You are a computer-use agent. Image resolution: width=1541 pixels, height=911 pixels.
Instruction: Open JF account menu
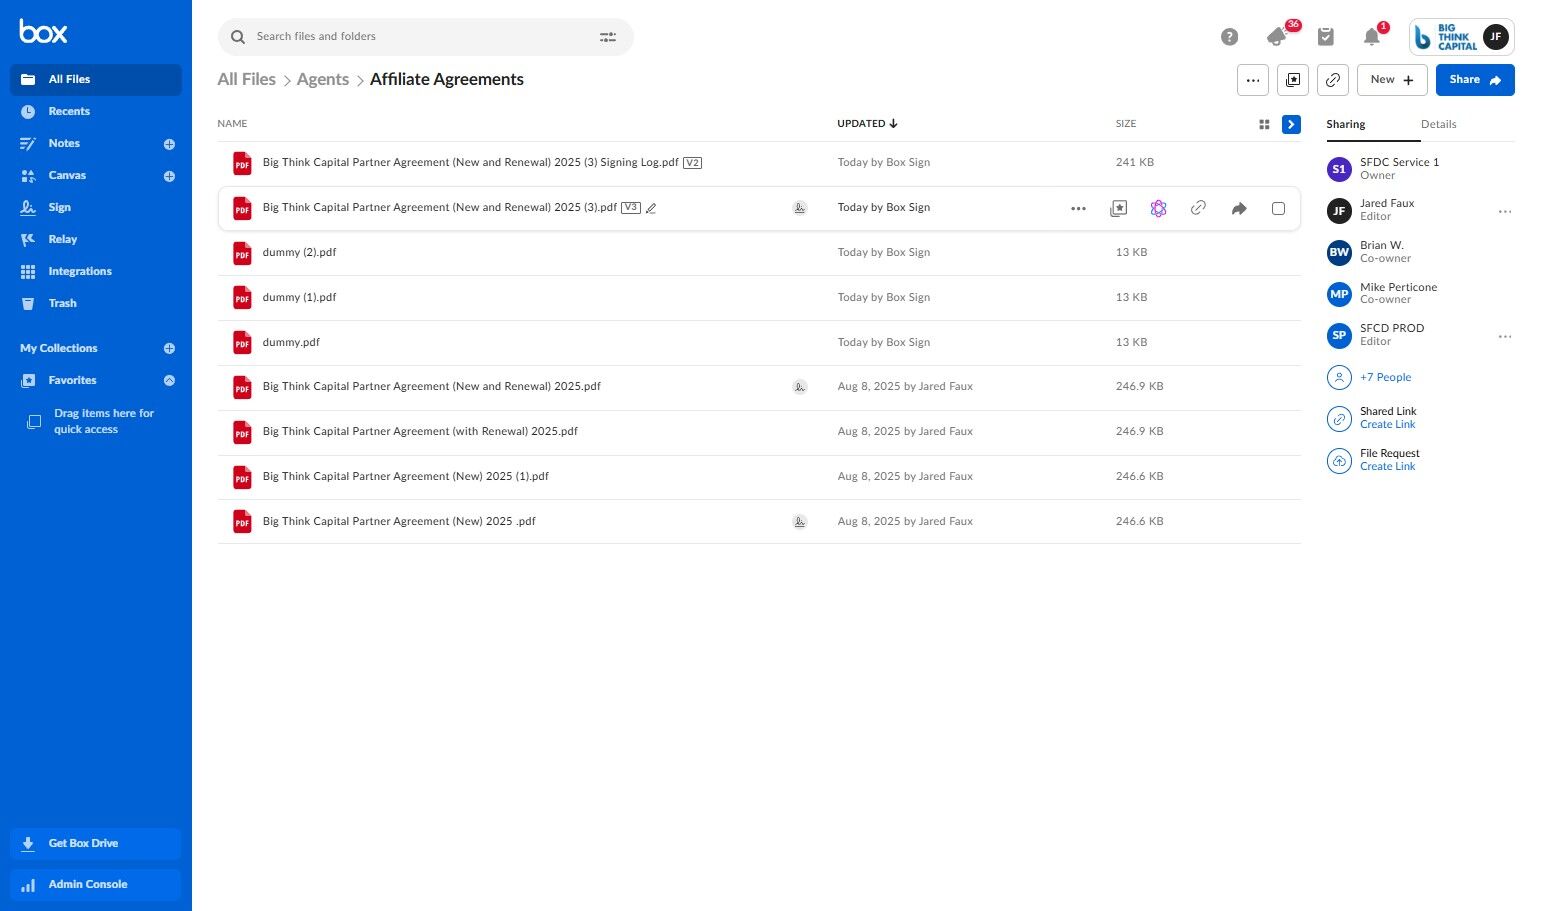point(1495,37)
